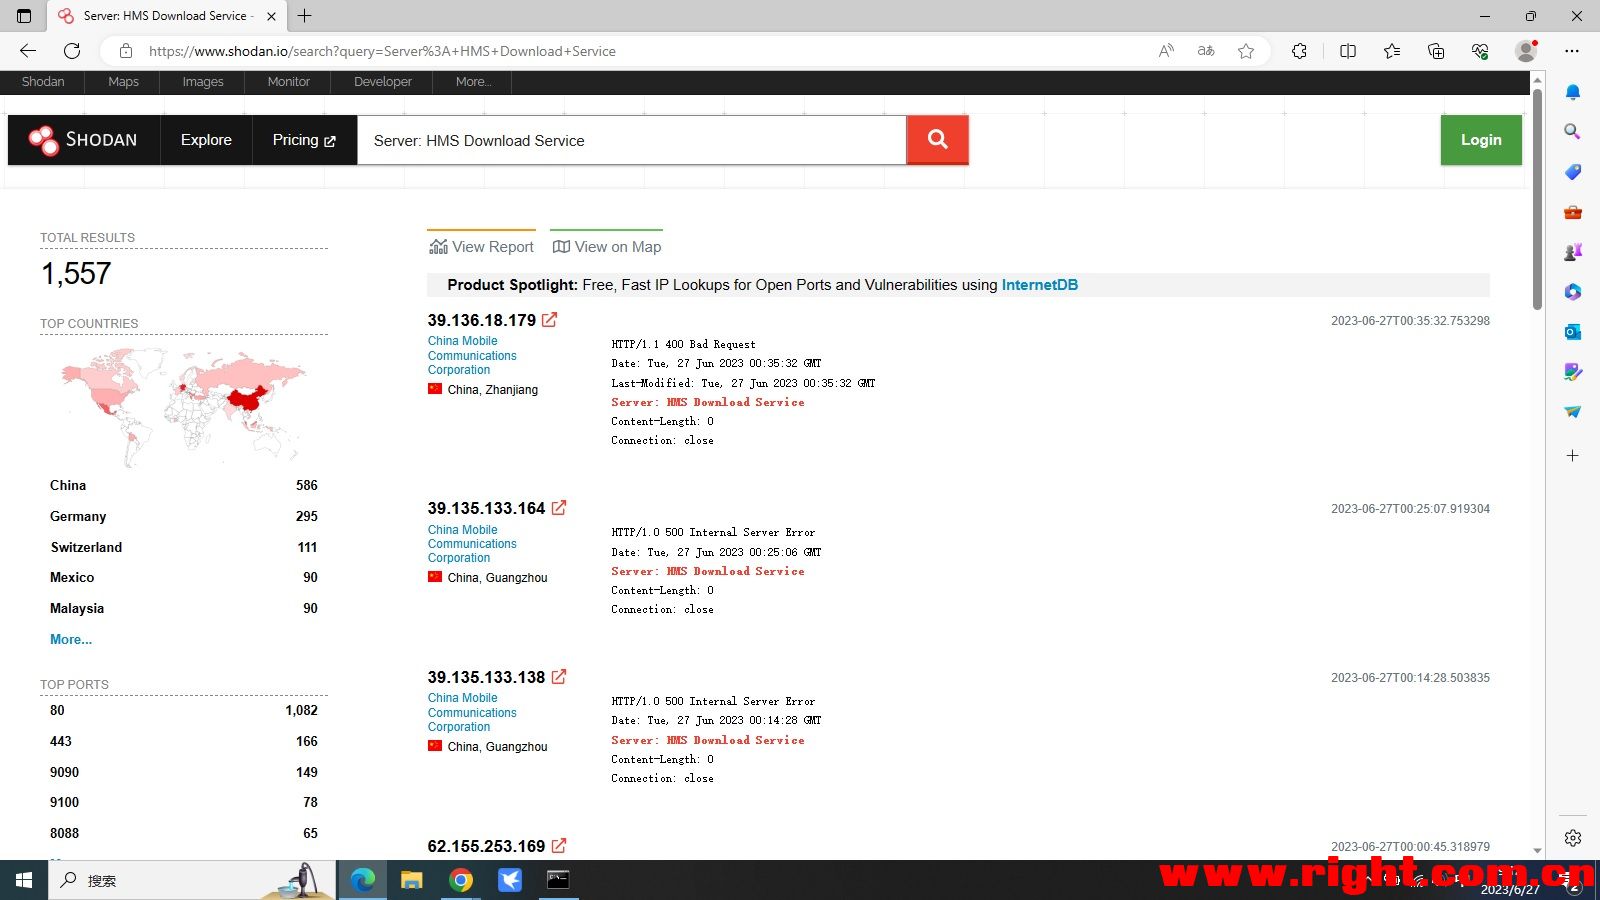Viewport: 1600px width, 900px height.
Task: Open the InternetDB link
Action: [1040, 285]
